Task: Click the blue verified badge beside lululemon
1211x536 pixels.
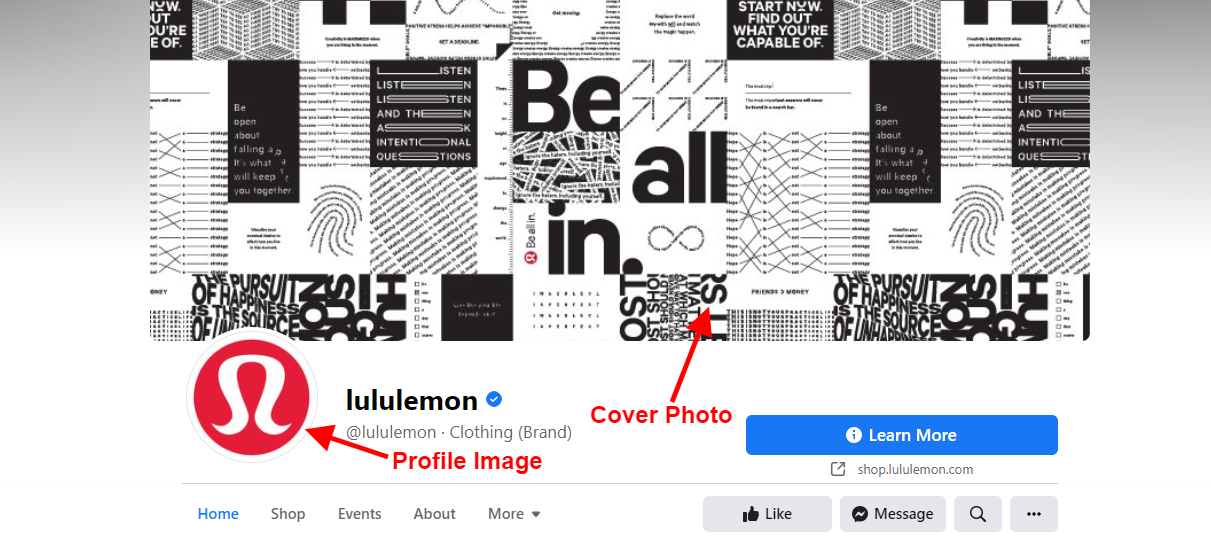Action: (x=494, y=400)
